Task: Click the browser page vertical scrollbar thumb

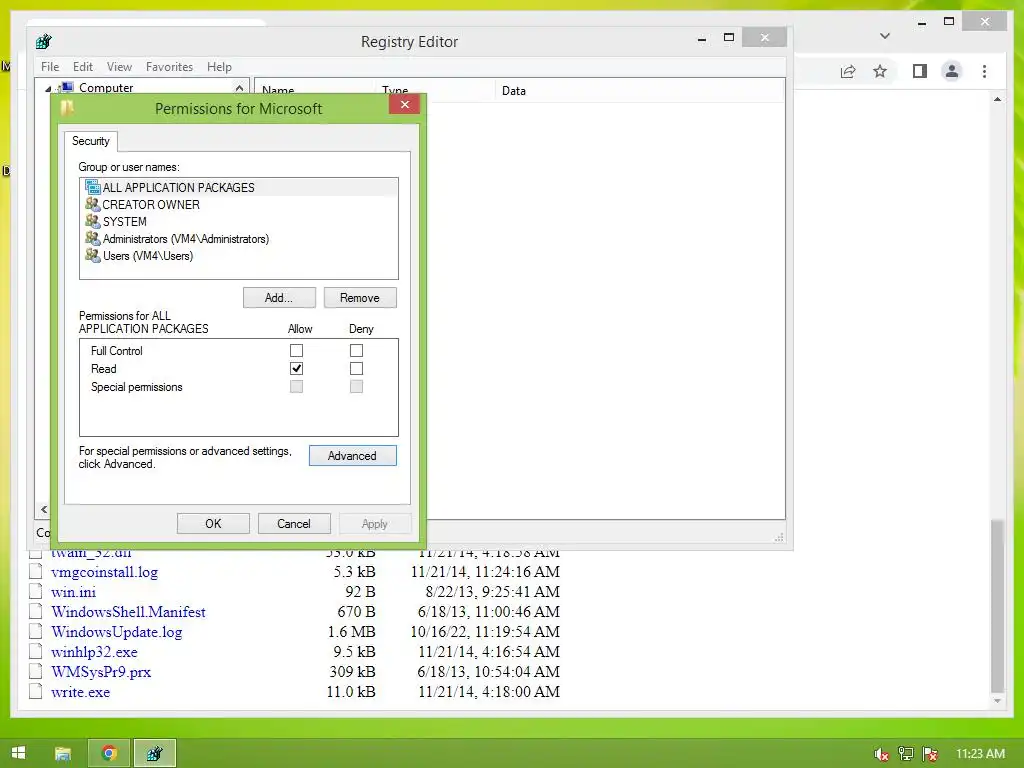Action: (997, 605)
